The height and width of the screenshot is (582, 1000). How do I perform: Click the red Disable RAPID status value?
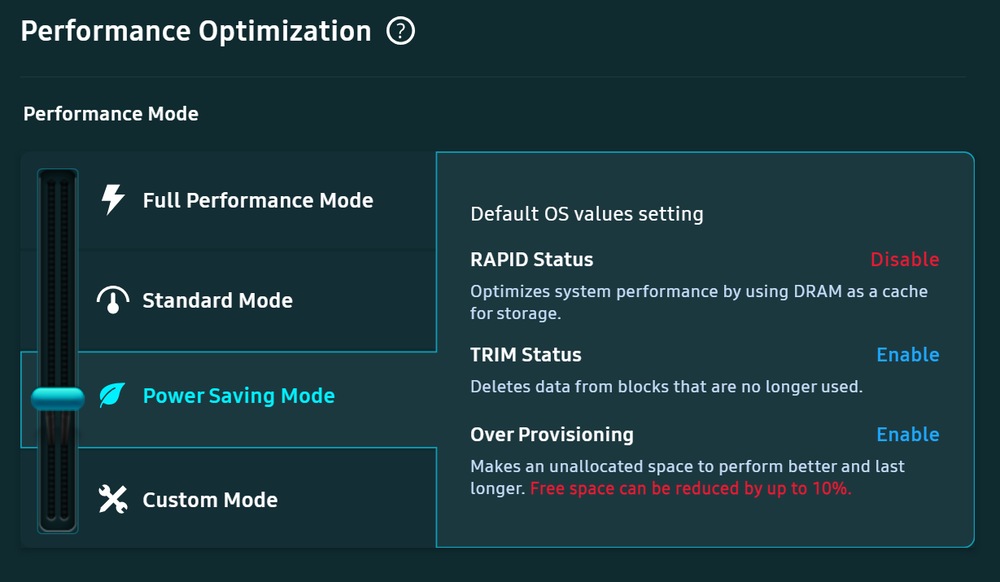pos(904,259)
